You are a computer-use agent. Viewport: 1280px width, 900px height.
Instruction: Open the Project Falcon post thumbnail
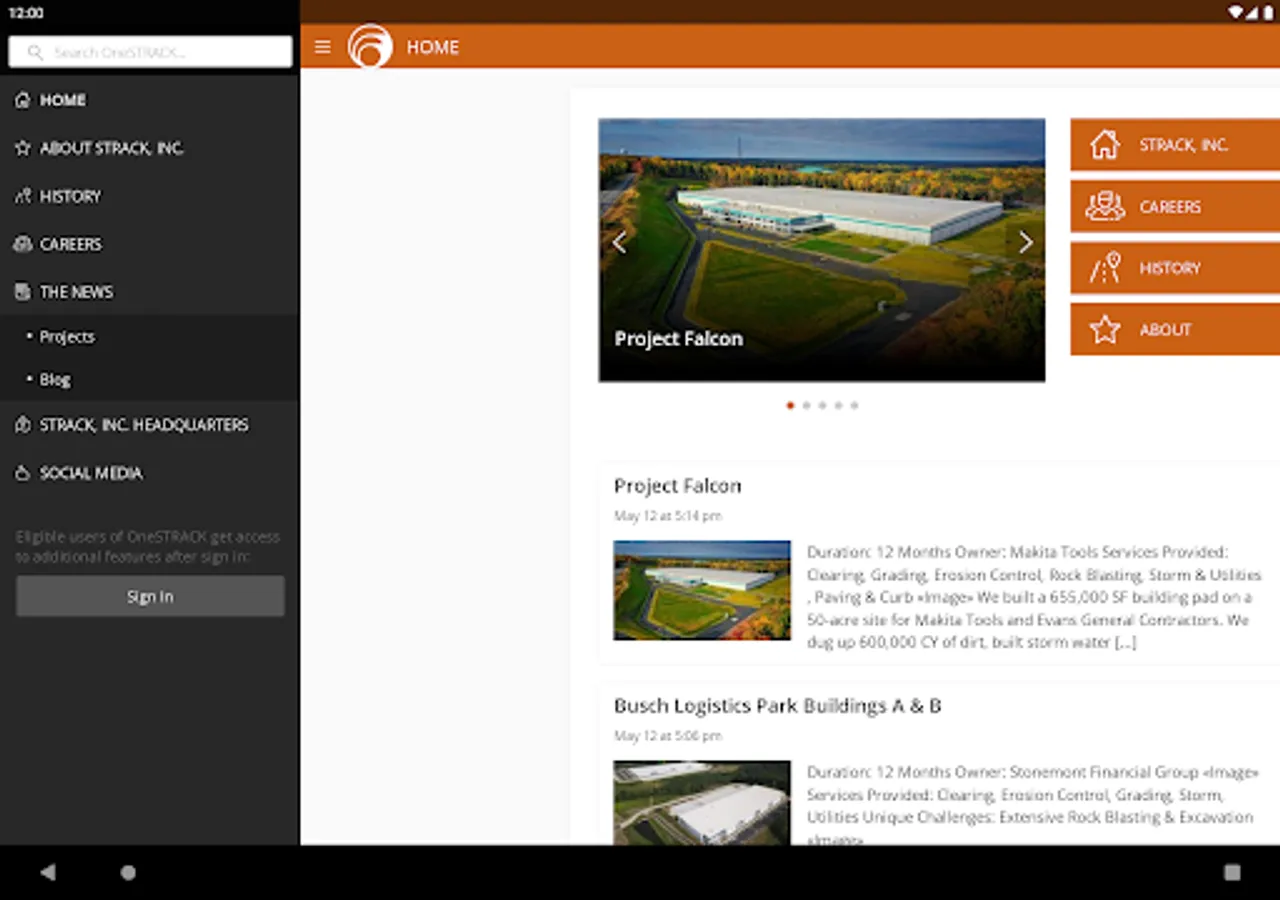pyautogui.click(x=702, y=590)
